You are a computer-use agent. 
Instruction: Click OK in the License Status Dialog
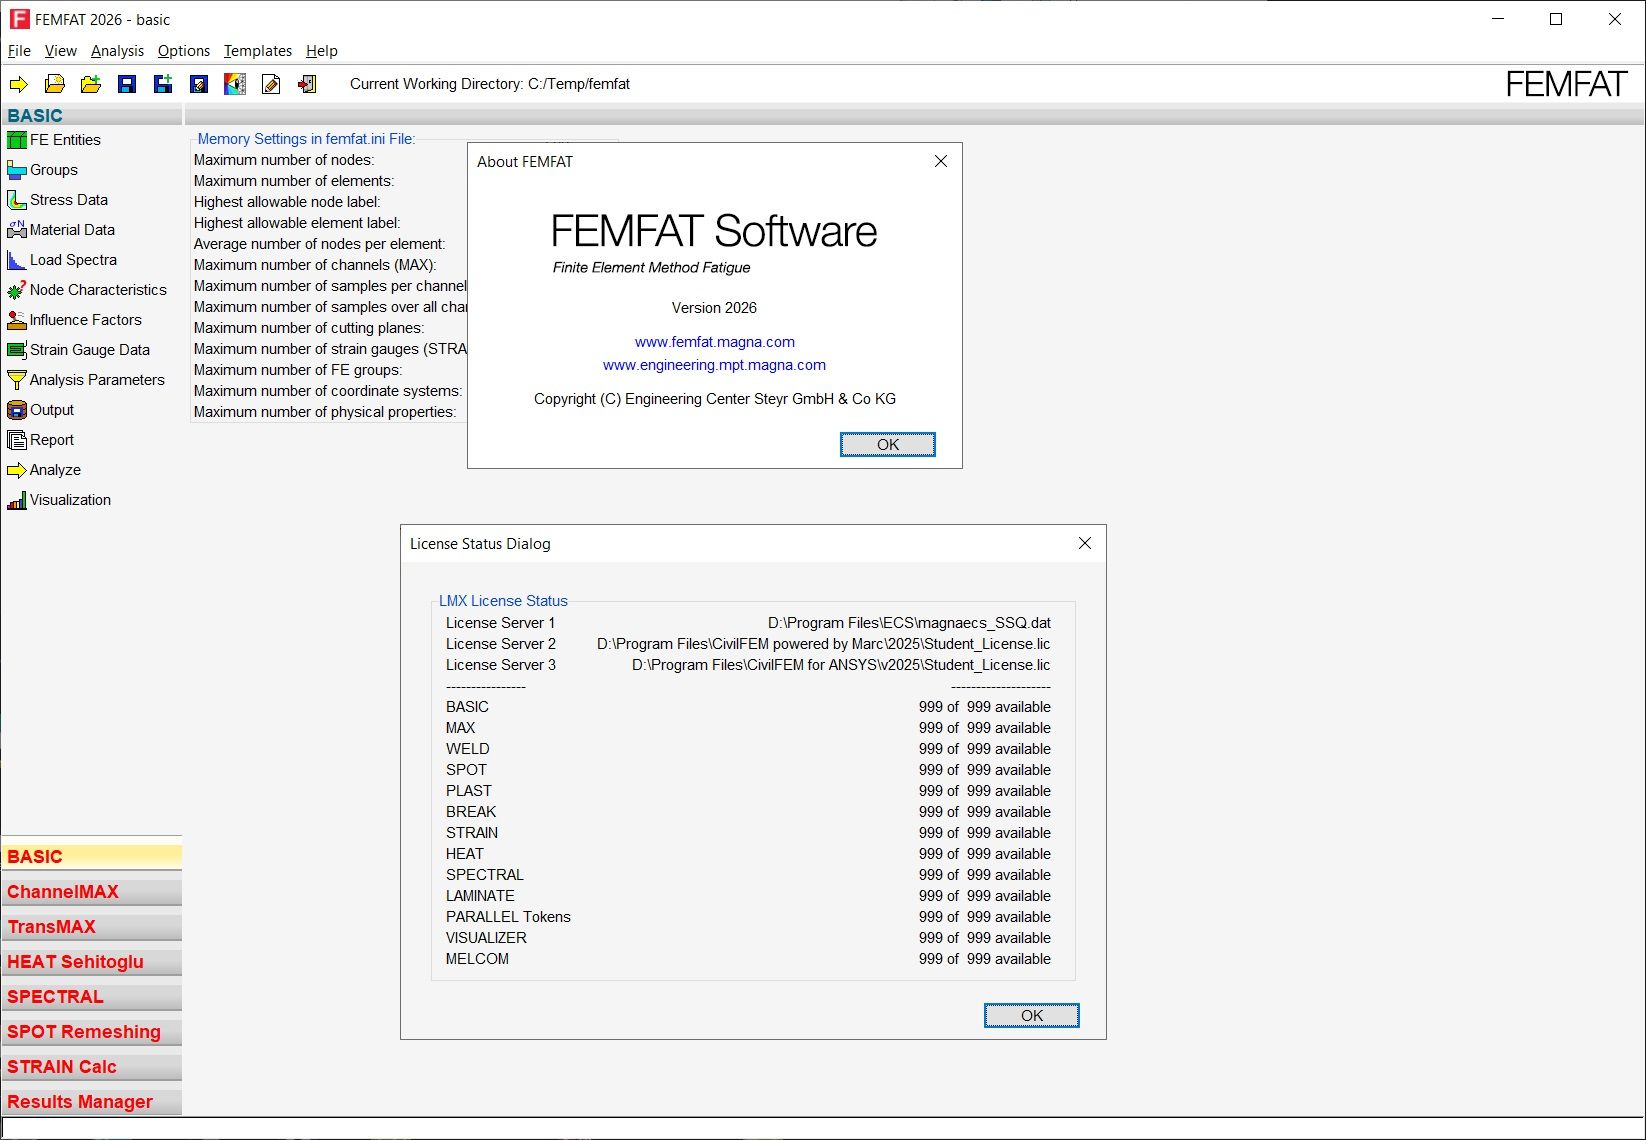pyautogui.click(x=1032, y=1016)
